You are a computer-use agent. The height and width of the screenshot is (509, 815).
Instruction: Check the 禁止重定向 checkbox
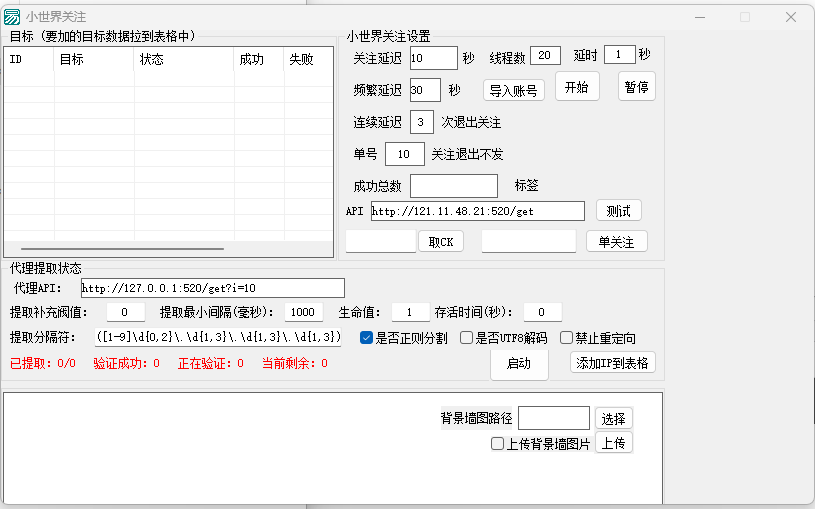[x=567, y=338]
